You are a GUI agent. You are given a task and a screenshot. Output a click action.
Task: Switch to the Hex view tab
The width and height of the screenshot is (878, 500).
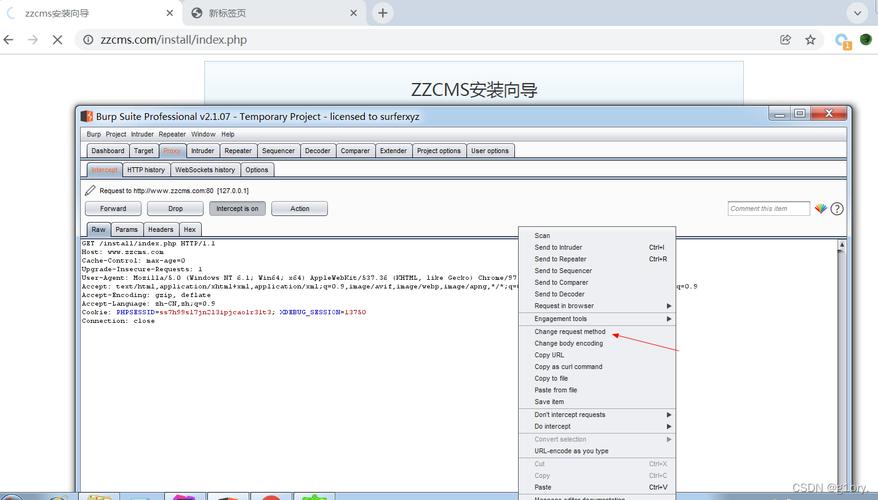click(190, 230)
